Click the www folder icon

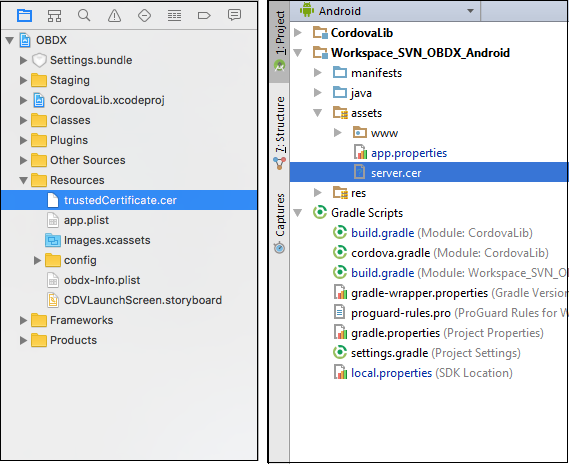coord(360,132)
